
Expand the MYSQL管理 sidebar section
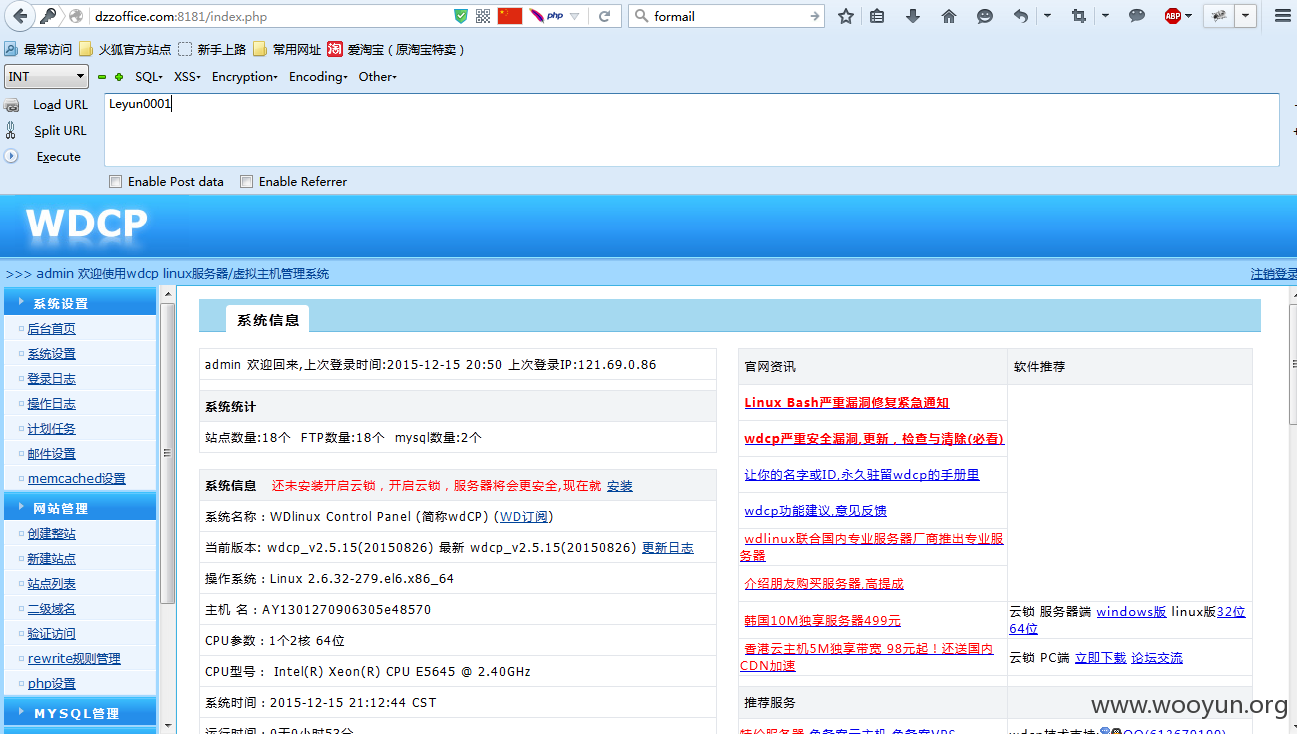[x=79, y=713]
